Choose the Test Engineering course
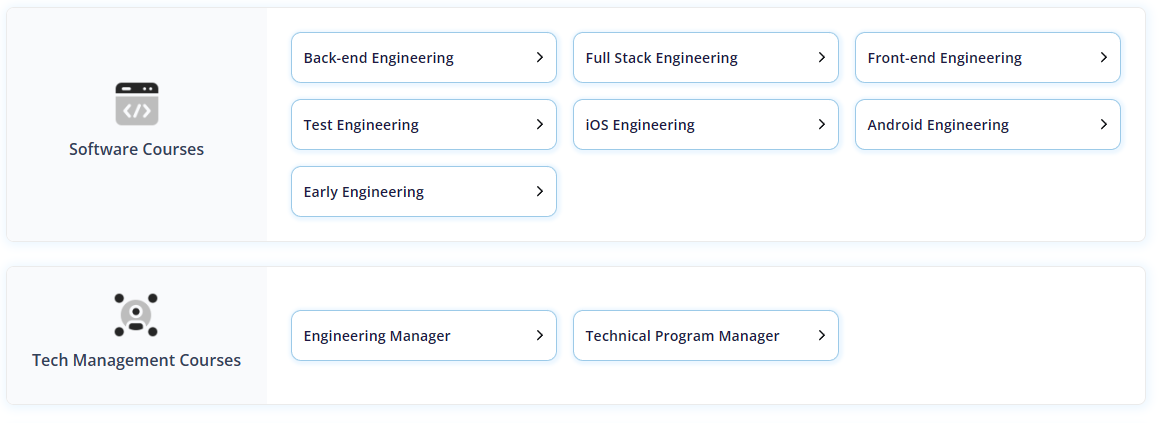The width and height of the screenshot is (1159, 423). (x=424, y=125)
